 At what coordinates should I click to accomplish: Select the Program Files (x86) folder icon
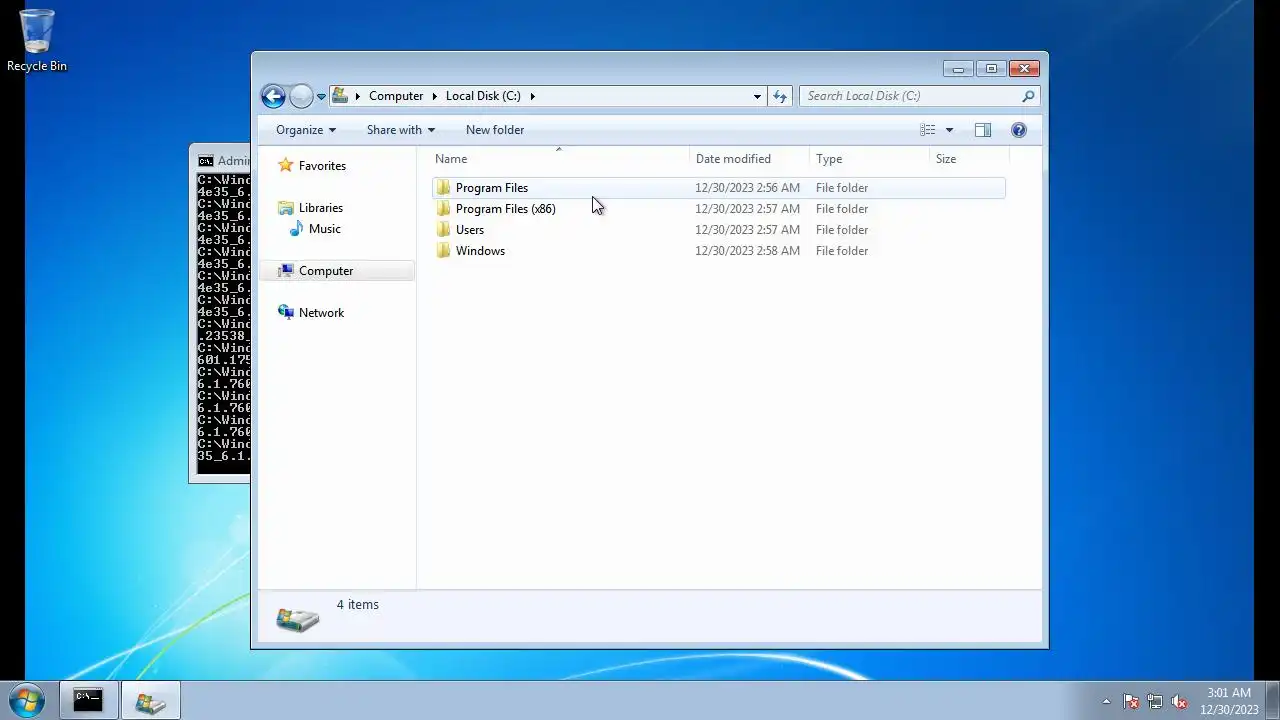443,209
